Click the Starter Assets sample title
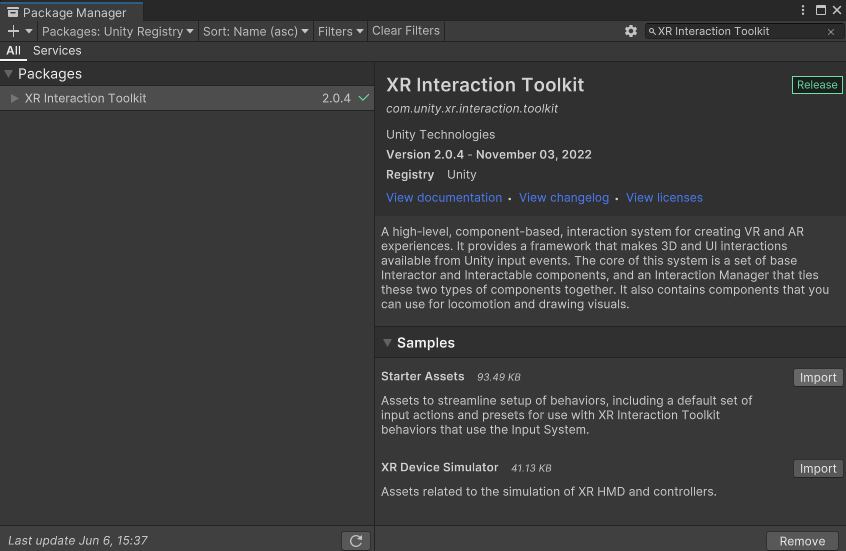 click(422, 376)
